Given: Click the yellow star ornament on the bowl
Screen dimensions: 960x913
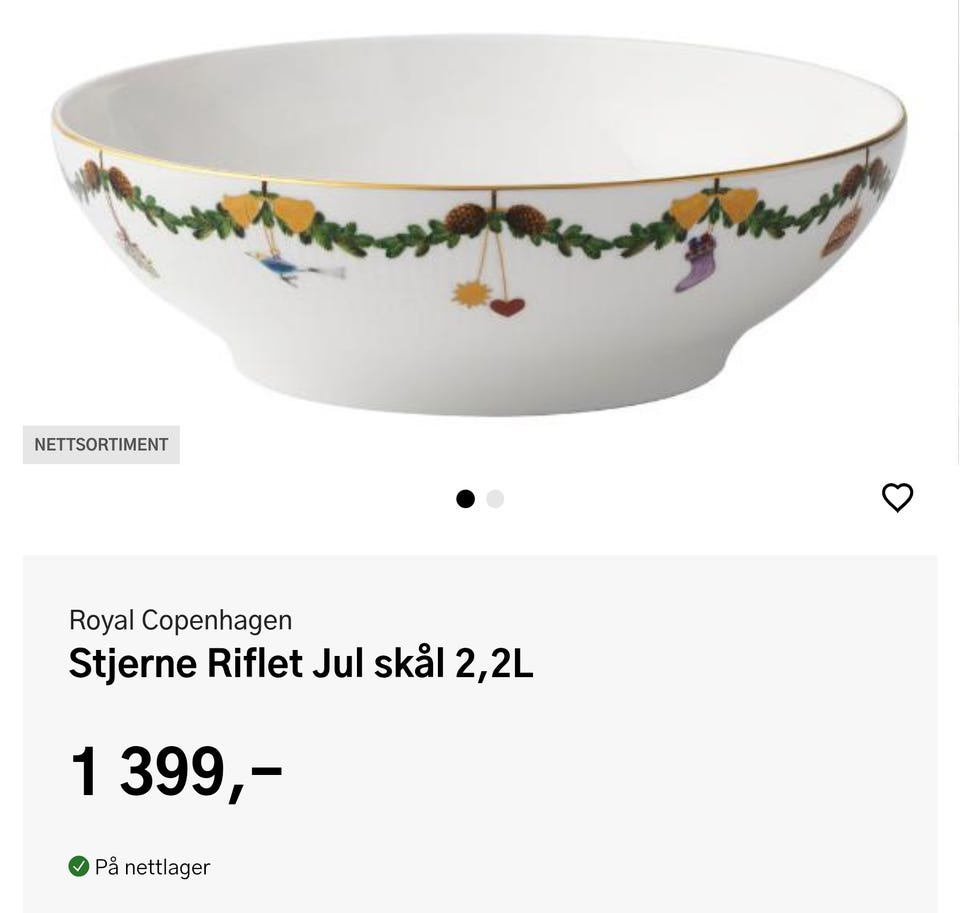Looking at the screenshot, I should [x=468, y=294].
